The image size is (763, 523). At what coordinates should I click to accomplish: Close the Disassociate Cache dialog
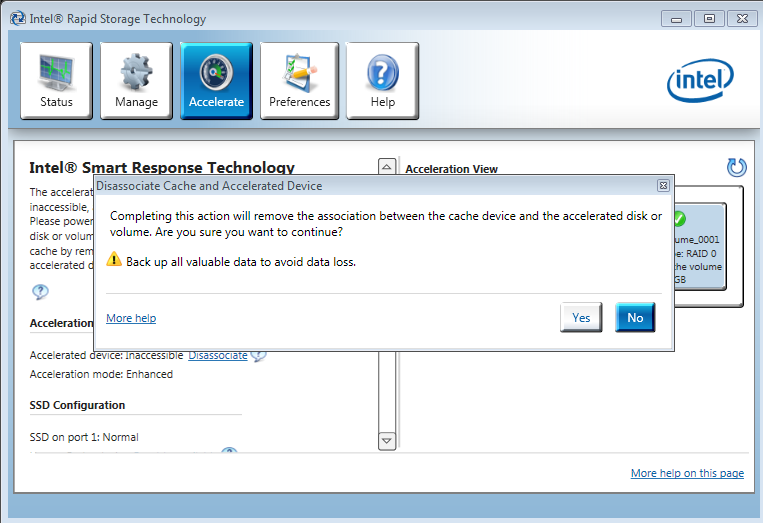tap(663, 185)
